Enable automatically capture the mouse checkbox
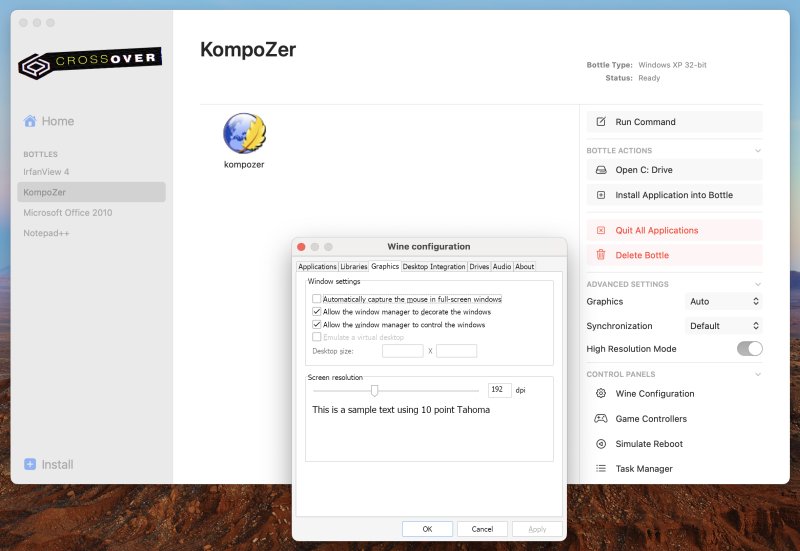This screenshot has width=800, height=551. click(317, 299)
